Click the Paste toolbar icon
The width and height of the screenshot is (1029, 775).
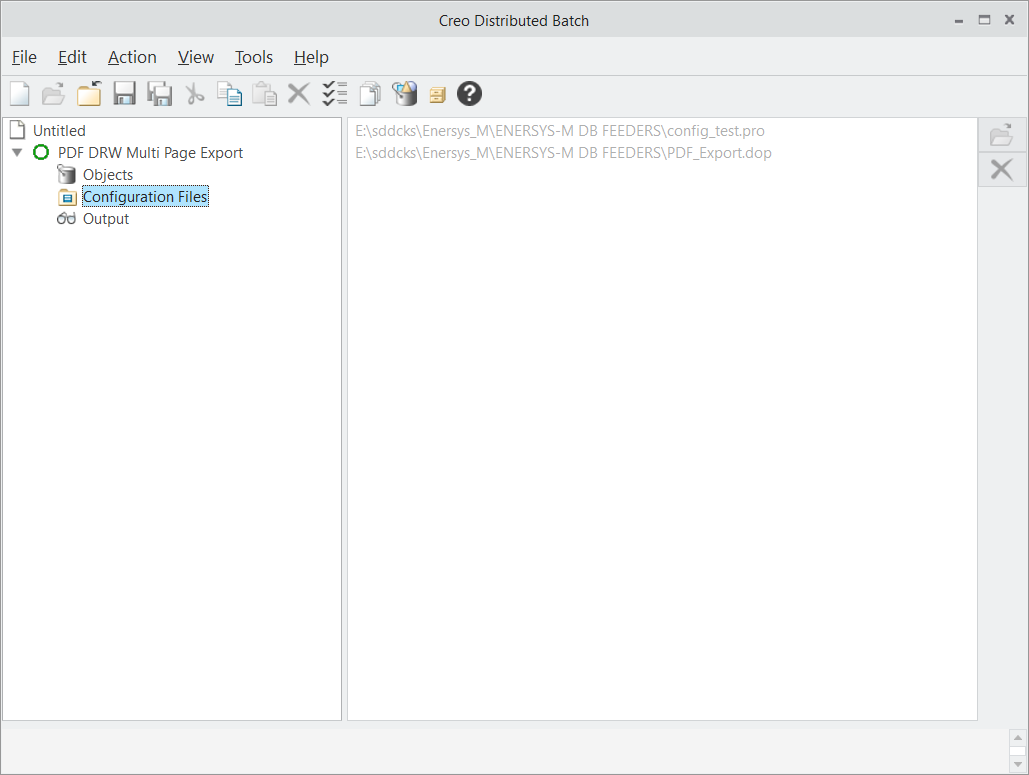264,93
